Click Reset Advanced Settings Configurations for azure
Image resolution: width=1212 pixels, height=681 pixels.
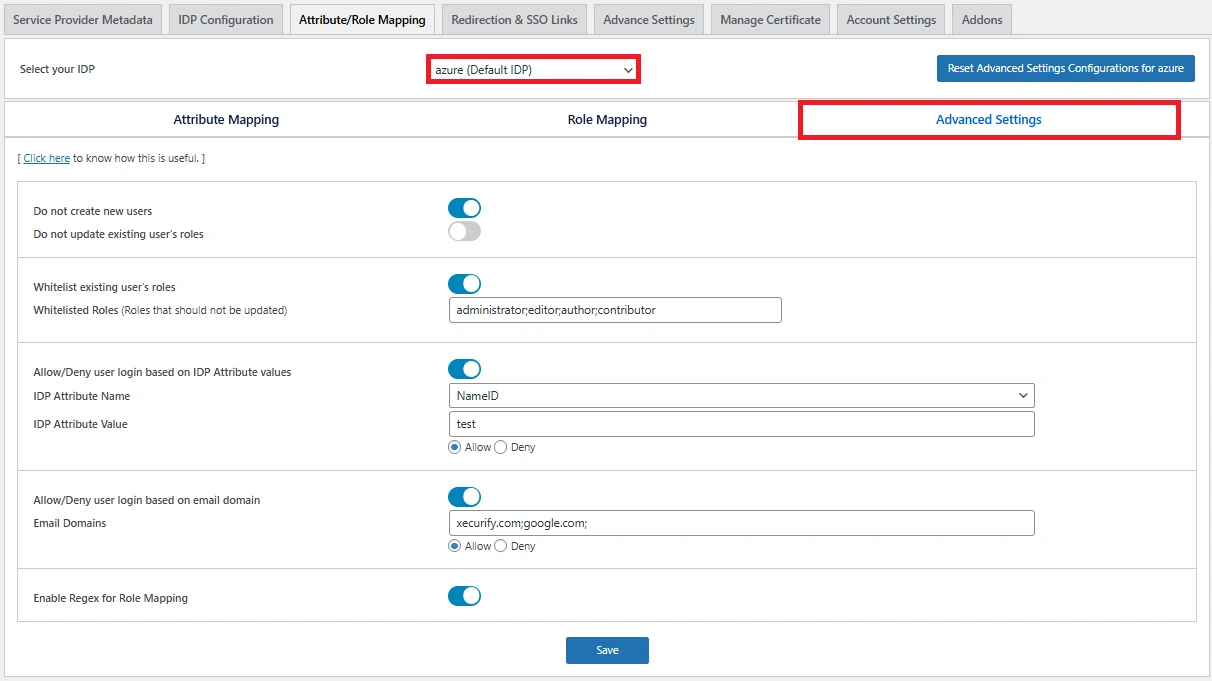point(1065,68)
